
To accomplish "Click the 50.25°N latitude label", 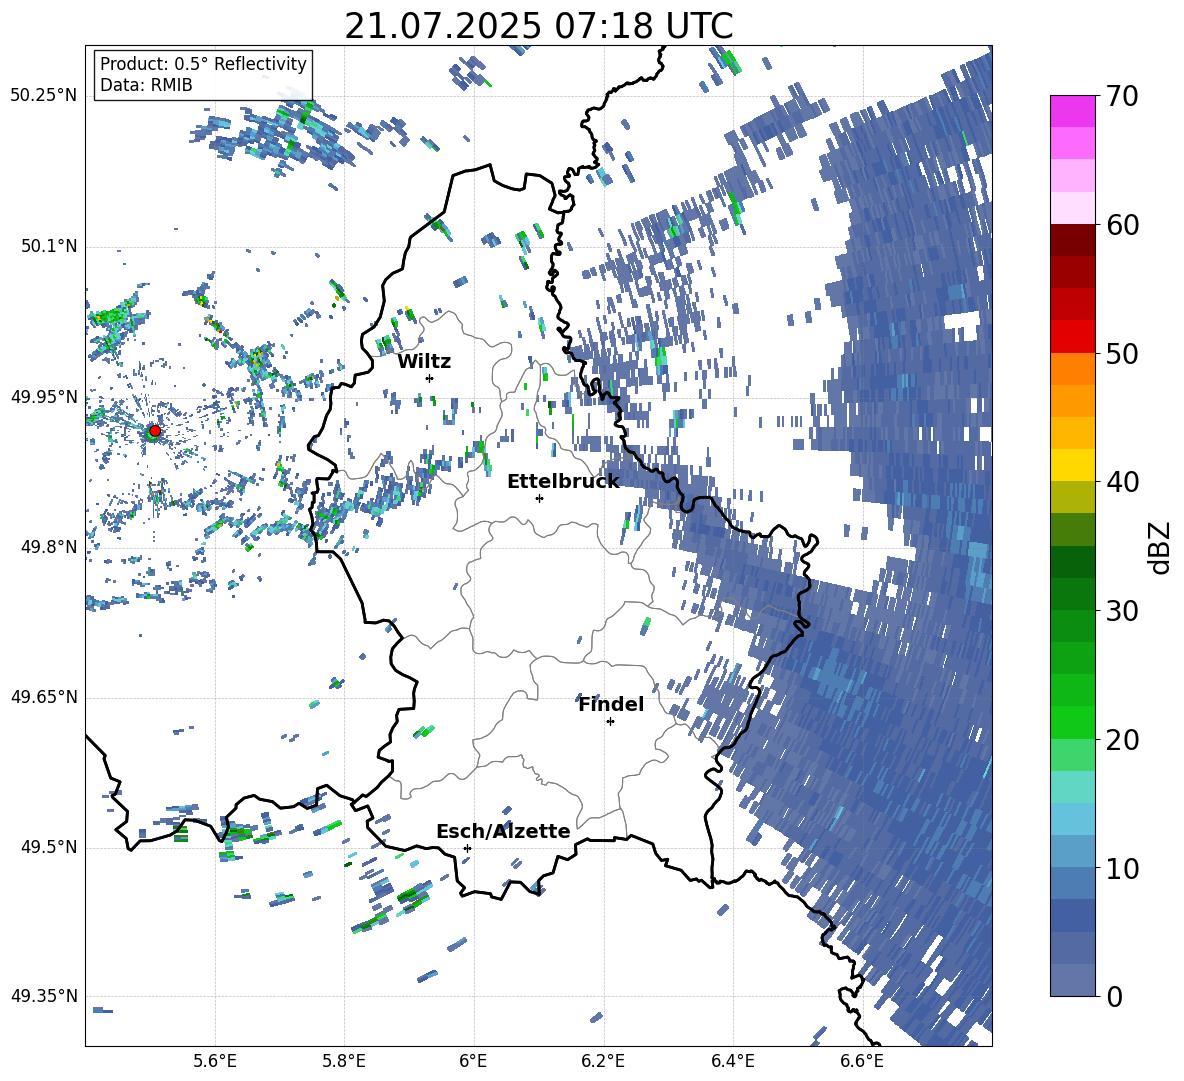I will (44, 96).
